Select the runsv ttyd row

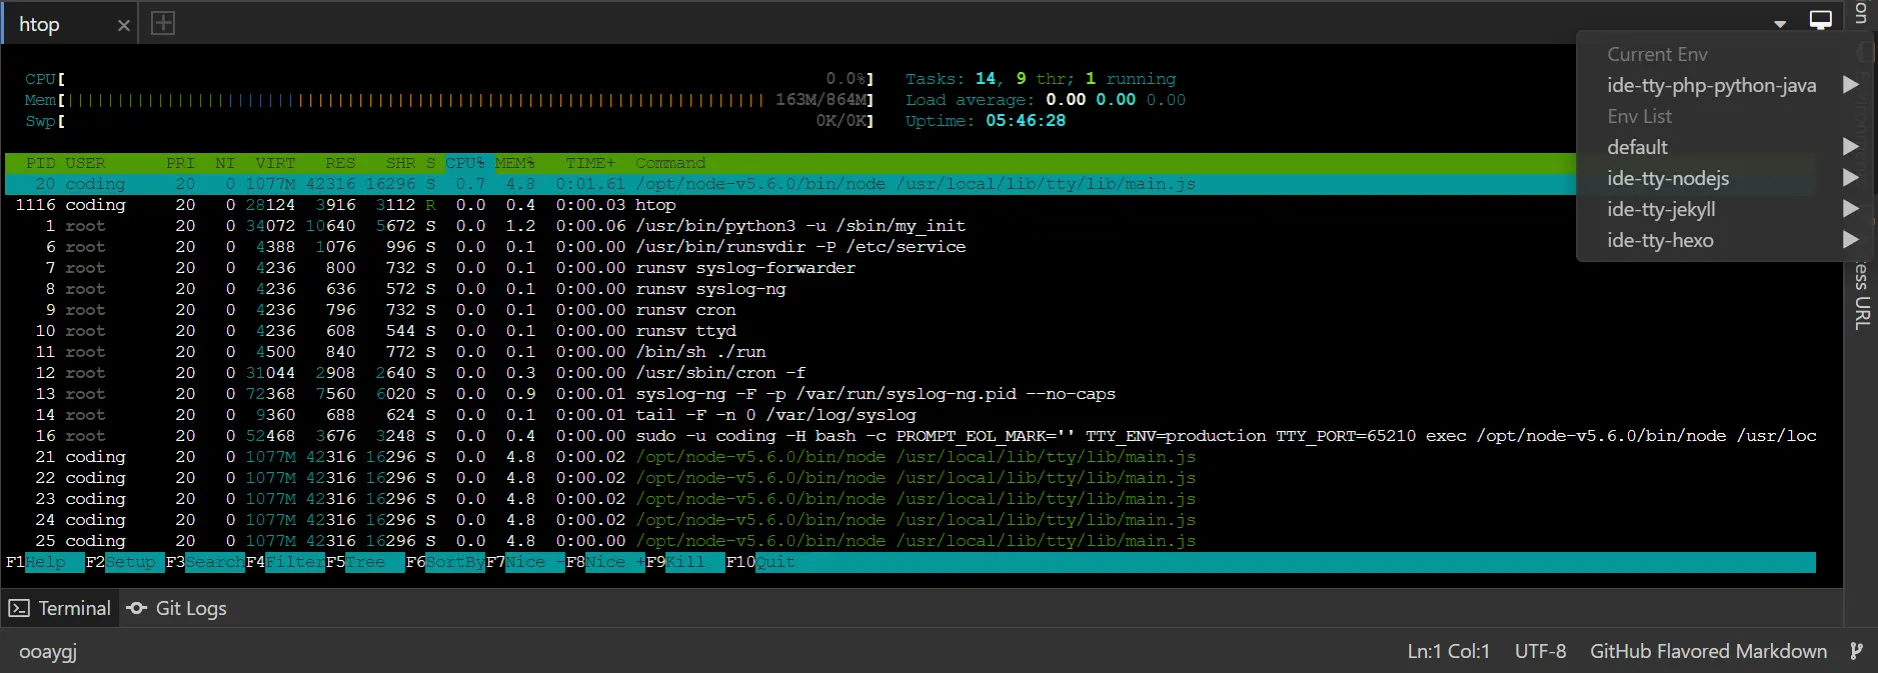pos(910,331)
